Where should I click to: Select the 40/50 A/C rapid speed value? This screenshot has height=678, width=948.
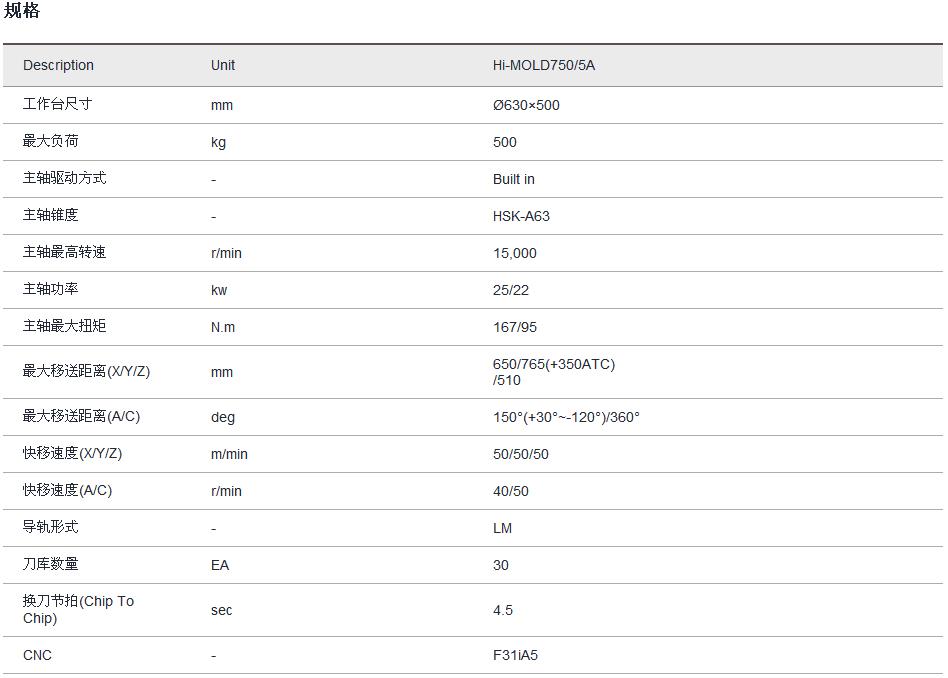(510, 491)
